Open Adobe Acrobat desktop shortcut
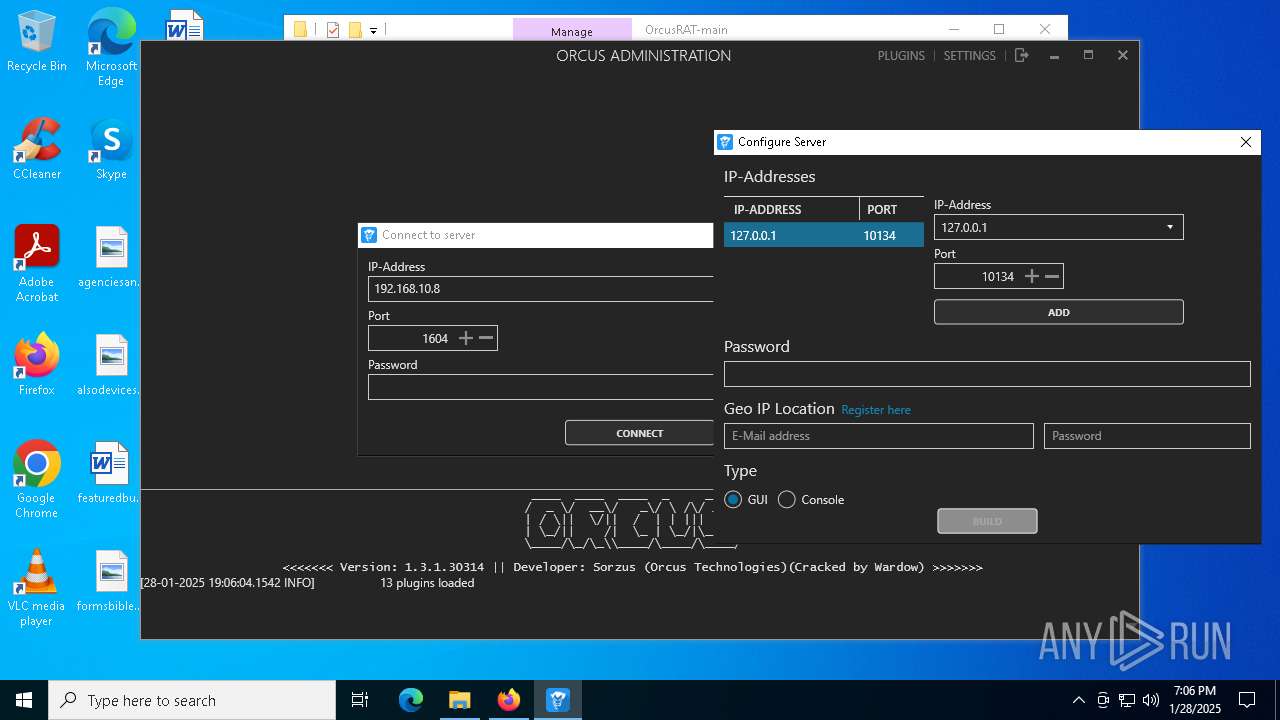 click(37, 264)
